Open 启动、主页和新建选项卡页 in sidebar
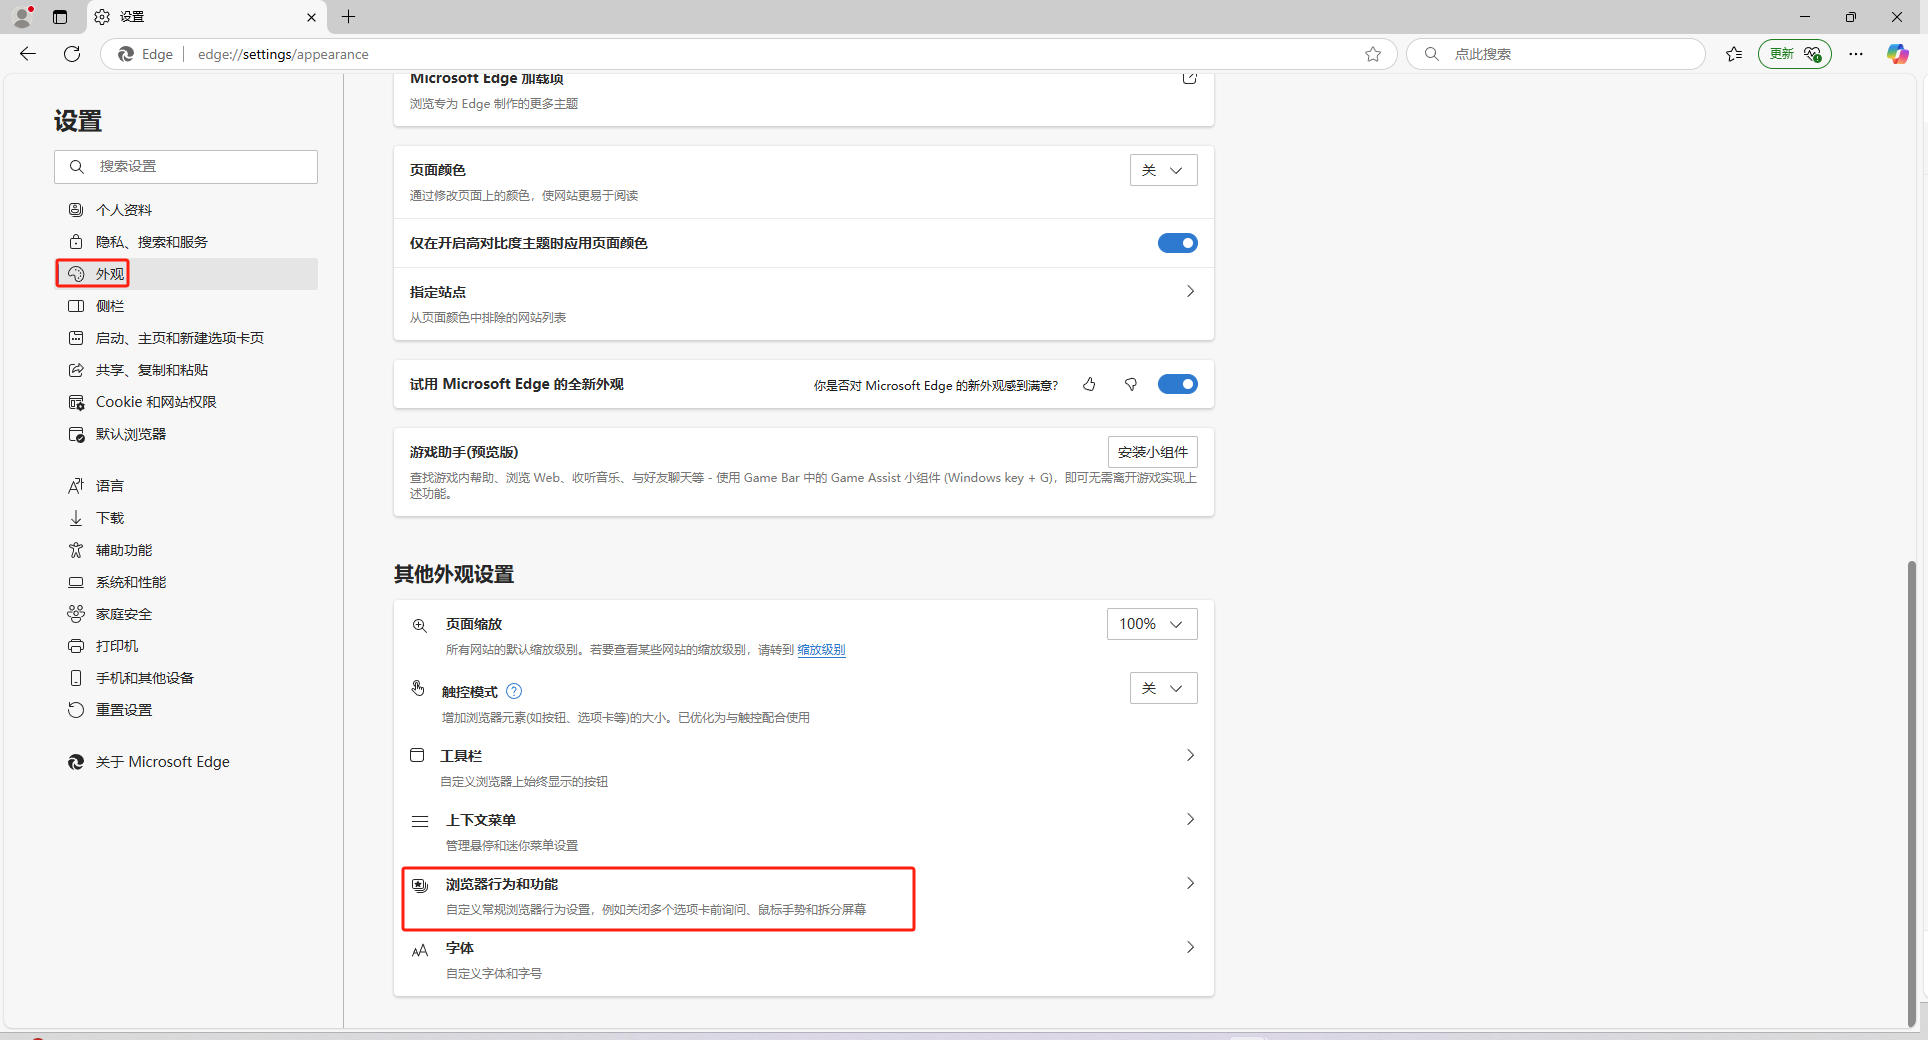The image size is (1928, 1040). [186, 338]
